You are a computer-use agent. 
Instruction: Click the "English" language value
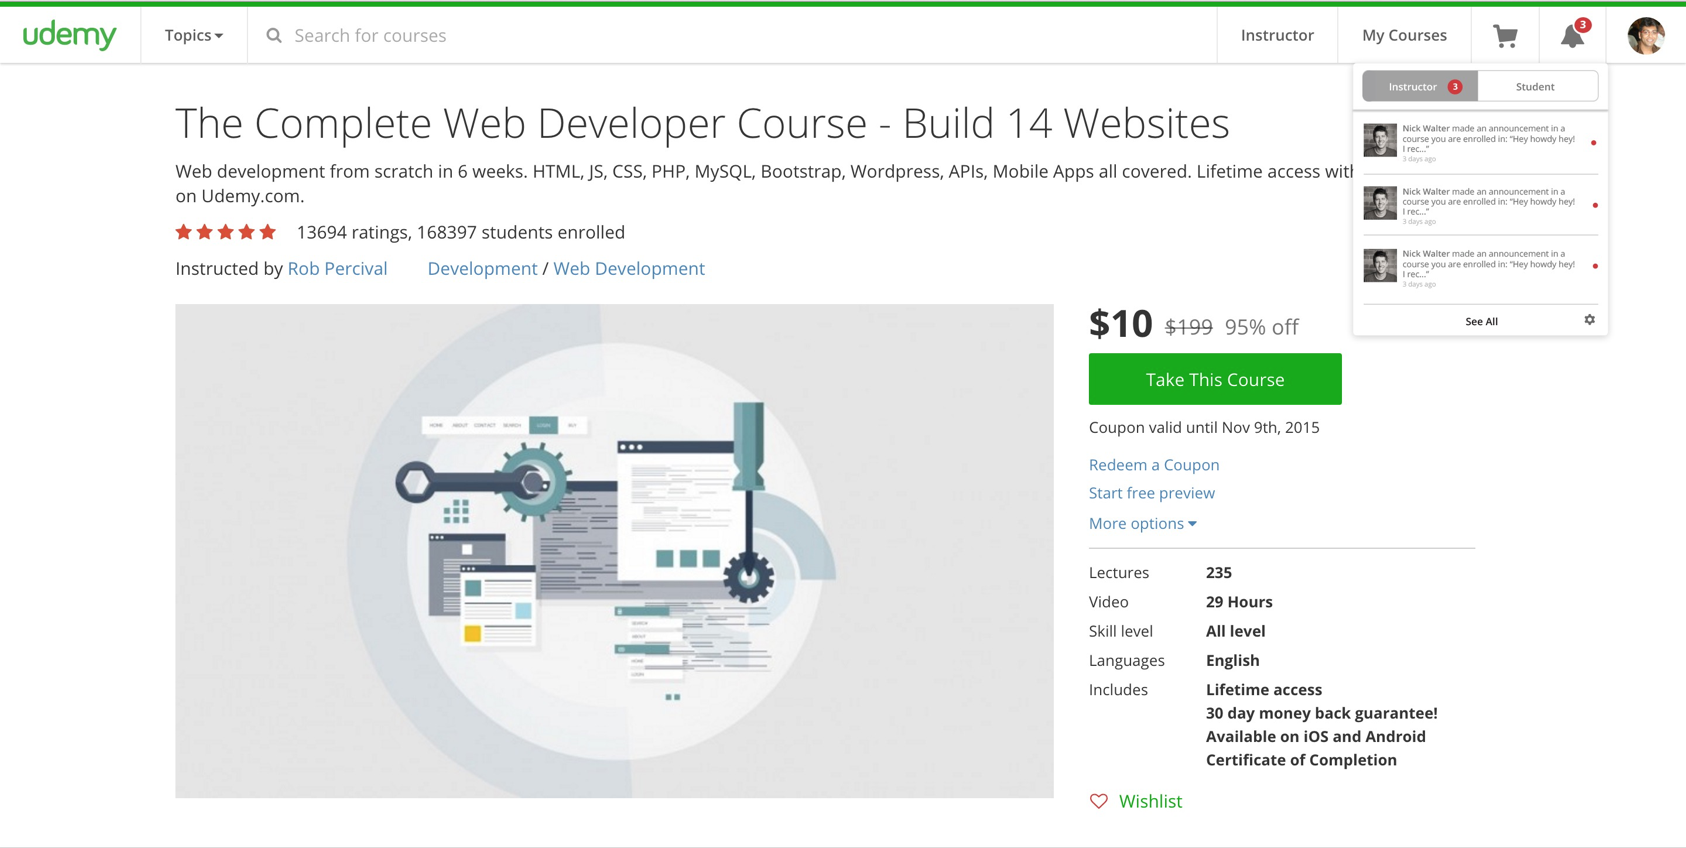[x=1233, y=661]
